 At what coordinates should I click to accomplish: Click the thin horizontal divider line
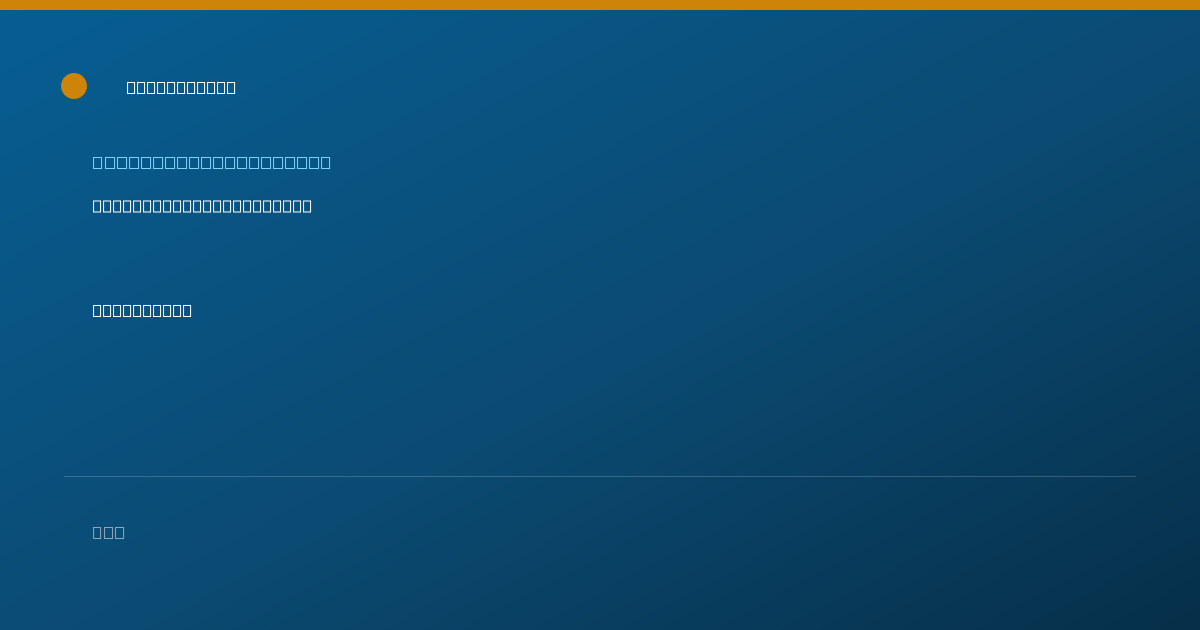click(x=600, y=476)
